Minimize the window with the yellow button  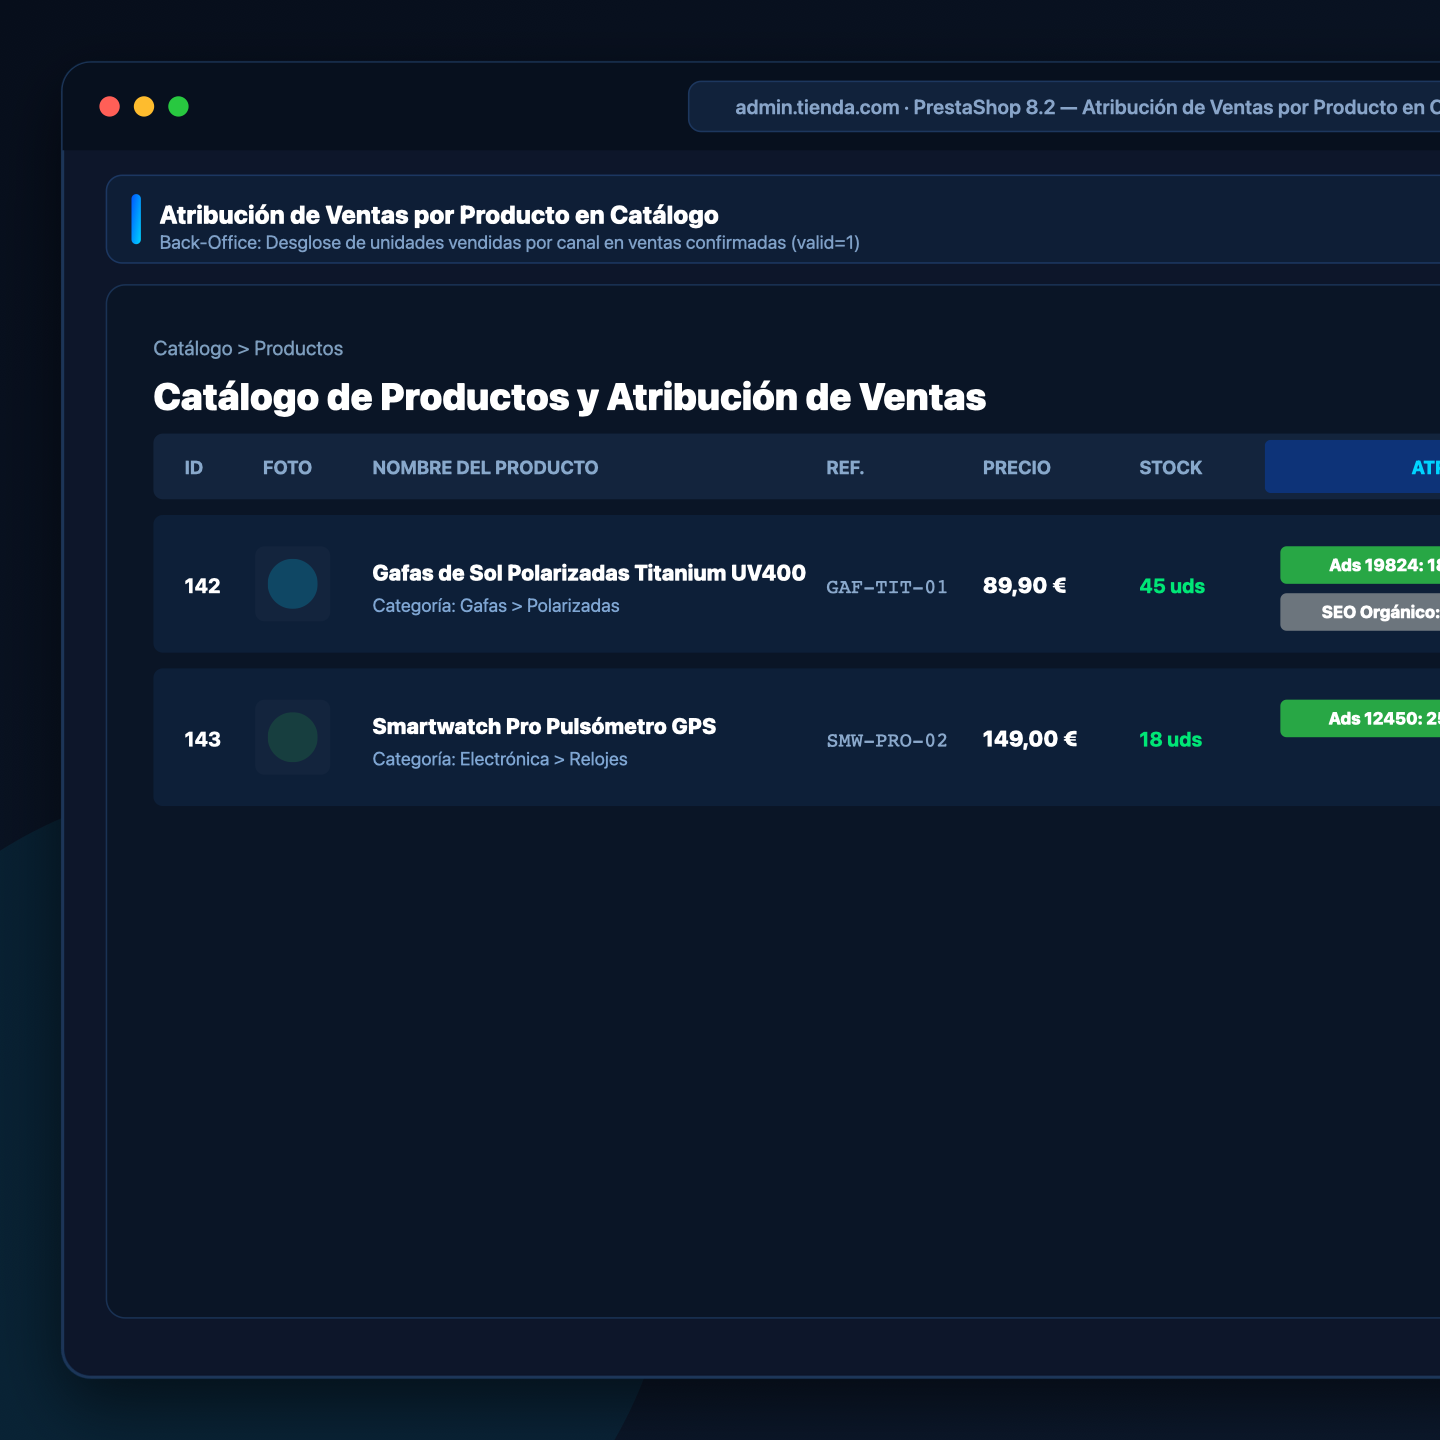[144, 107]
